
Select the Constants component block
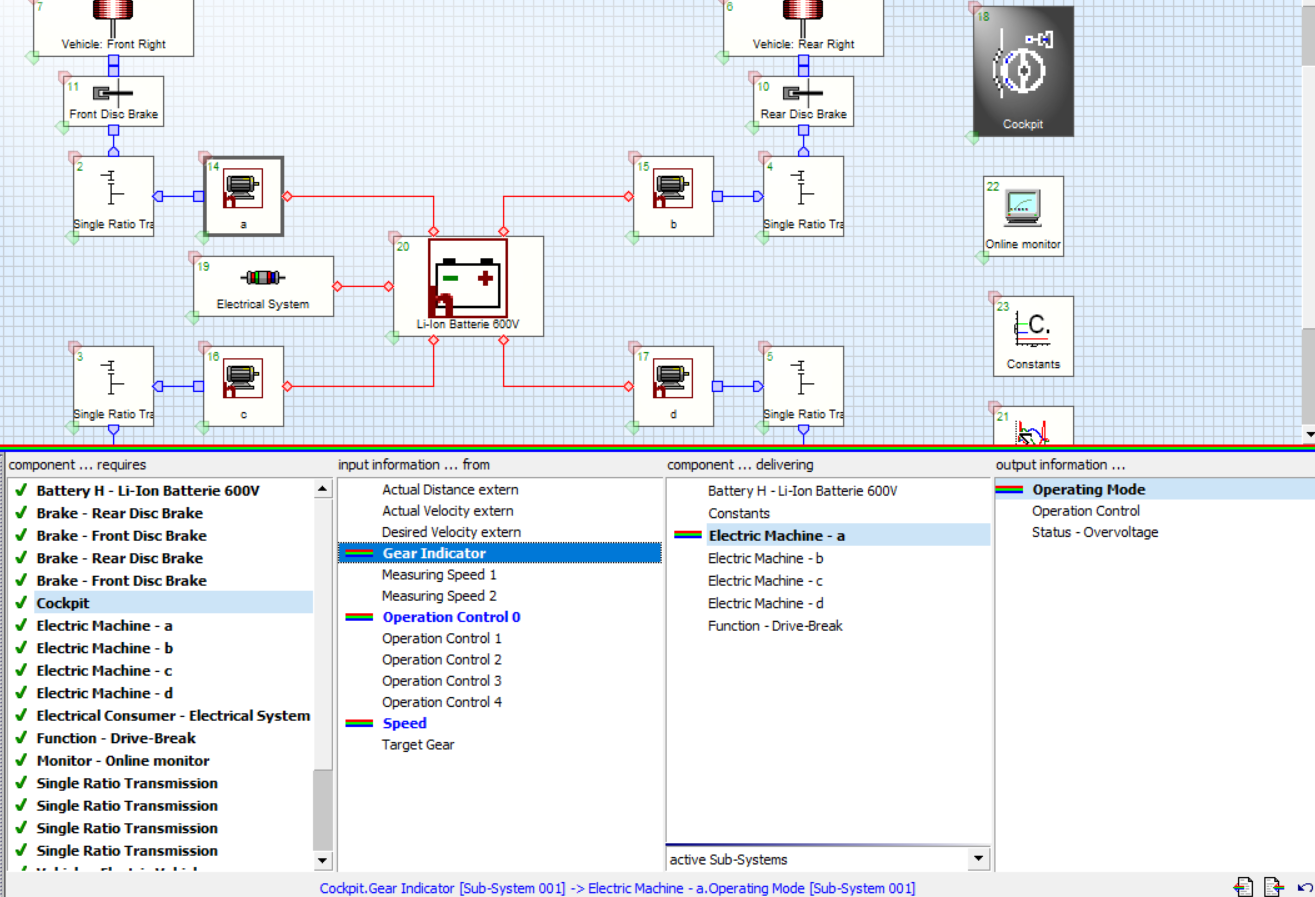click(x=1033, y=335)
